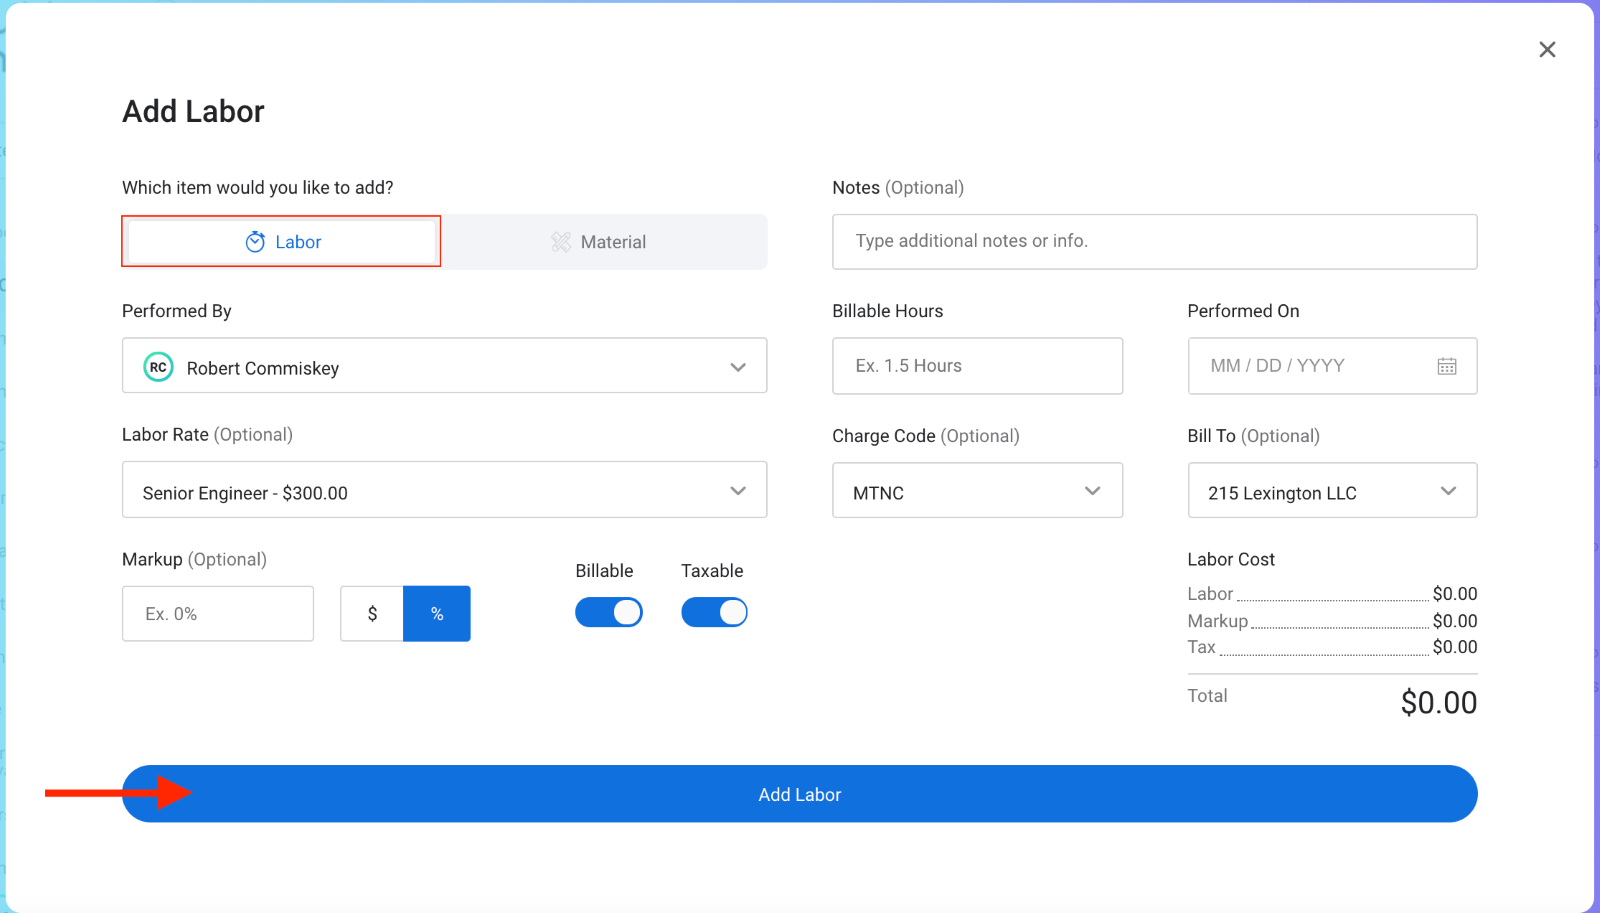Click into the Notes text field
This screenshot has height=913, width=1600.
[x=1154, y=242]
